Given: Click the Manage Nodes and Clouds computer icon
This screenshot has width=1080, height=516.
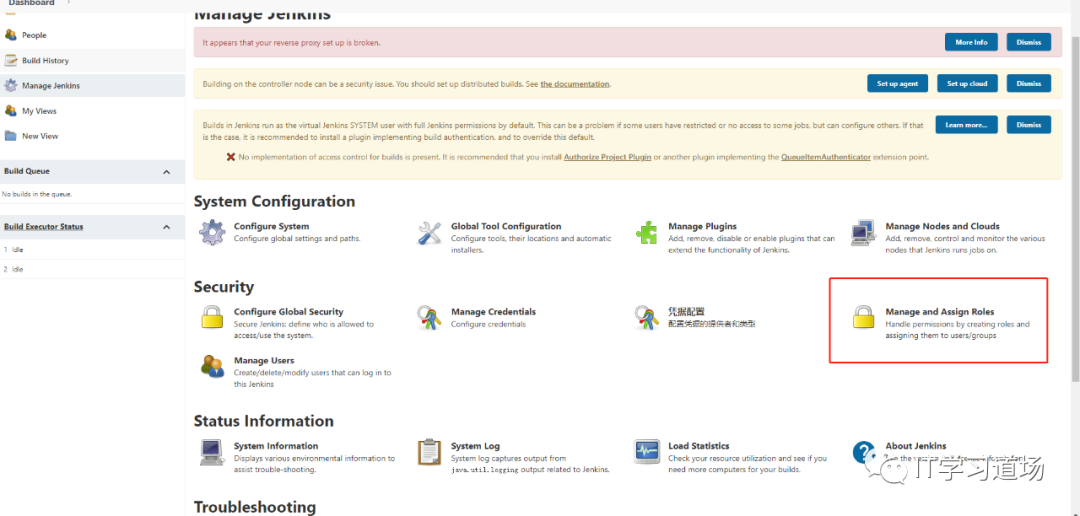Looking at the screenshot, I should coord(864,233).
